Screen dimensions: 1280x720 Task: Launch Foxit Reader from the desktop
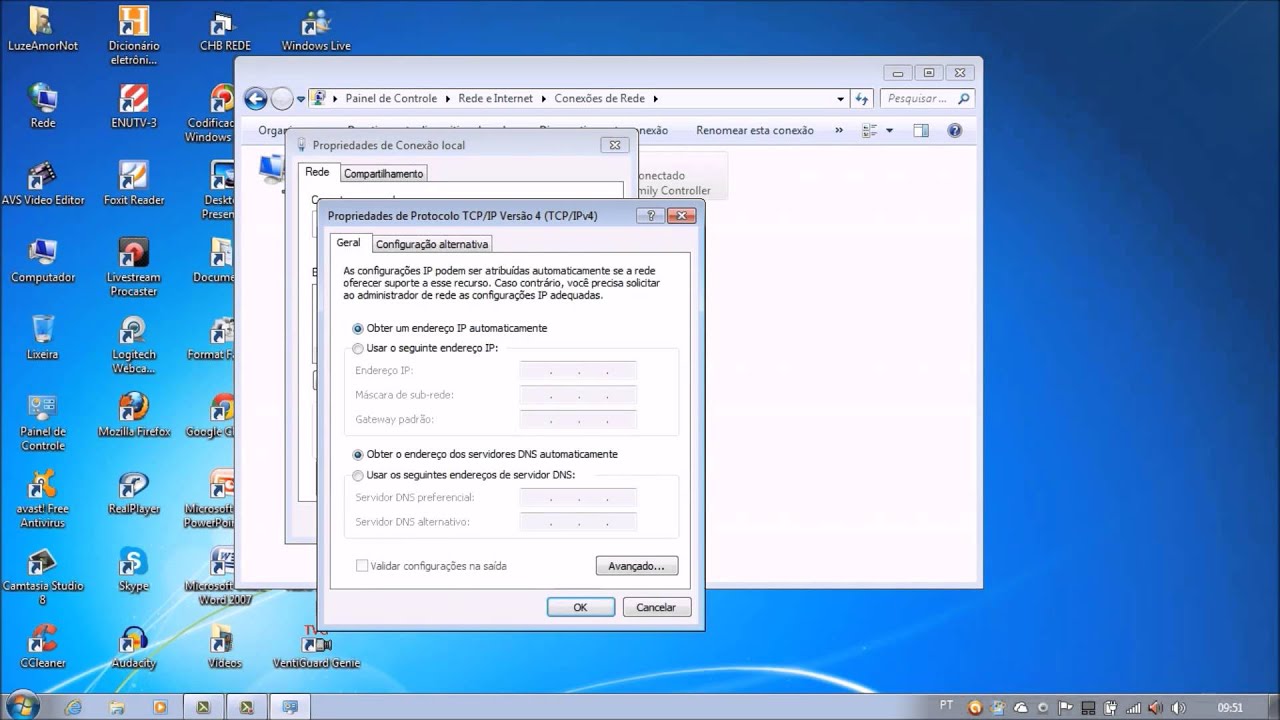click(x=133, y=184)
